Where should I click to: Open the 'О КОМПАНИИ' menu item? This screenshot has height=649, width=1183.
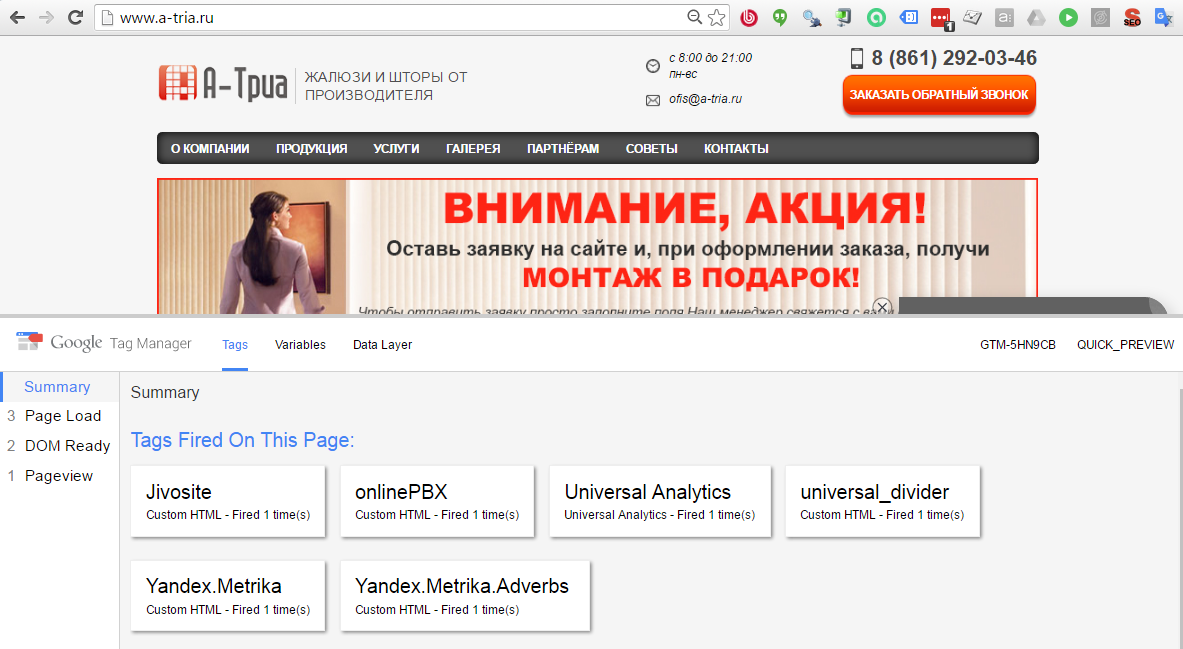click(x=210, y=149)
